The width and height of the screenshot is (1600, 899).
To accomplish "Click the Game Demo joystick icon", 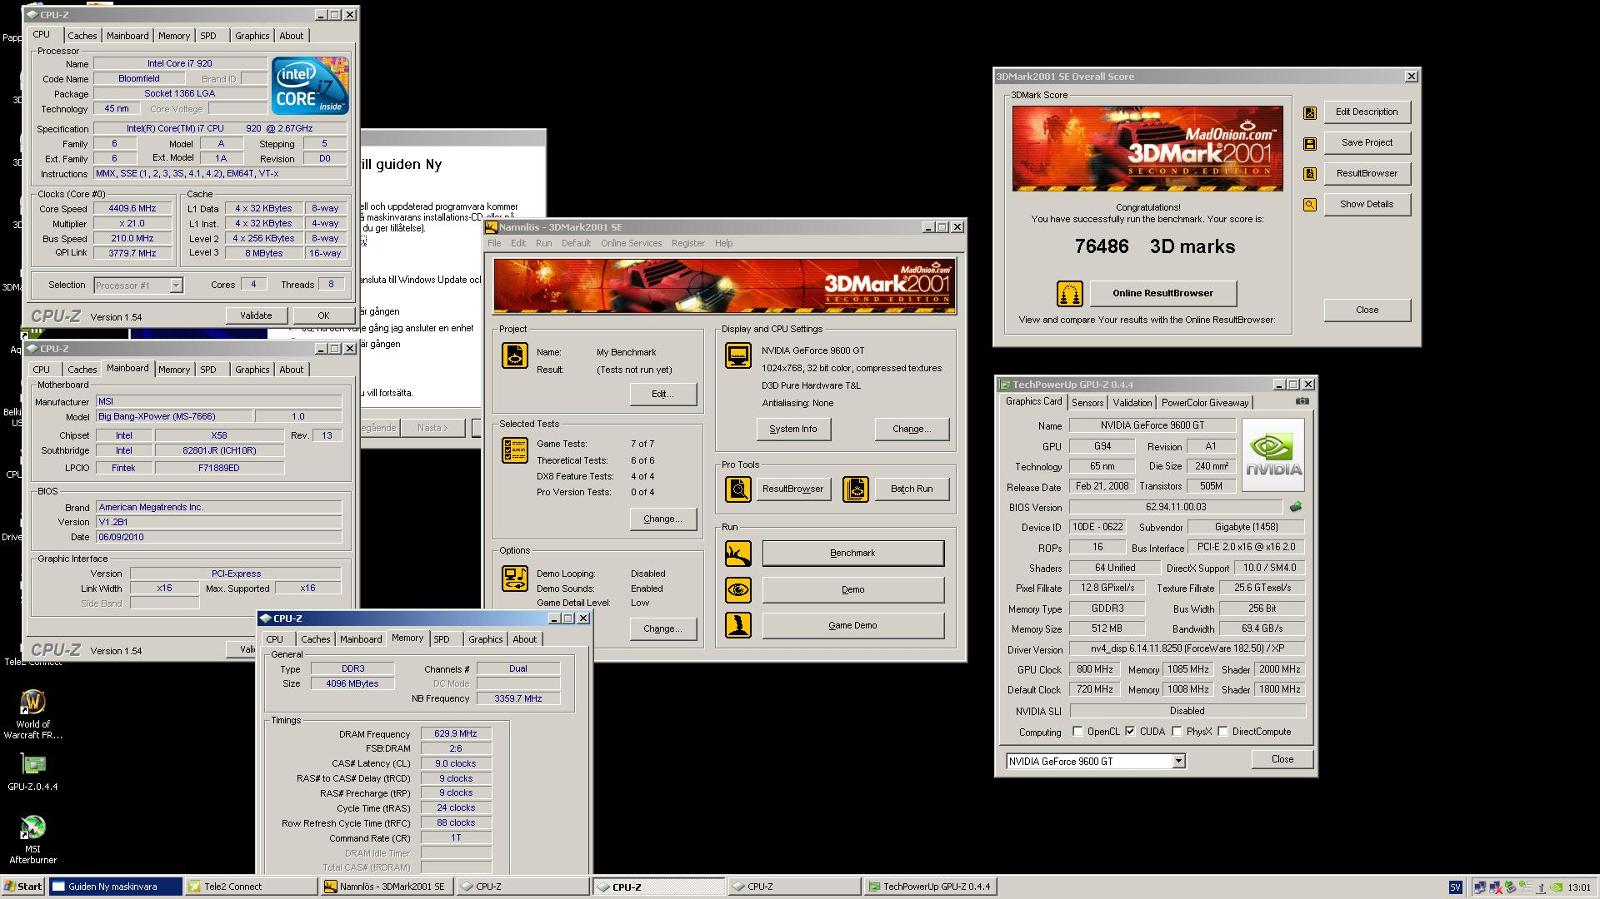I will coord(738,625).
